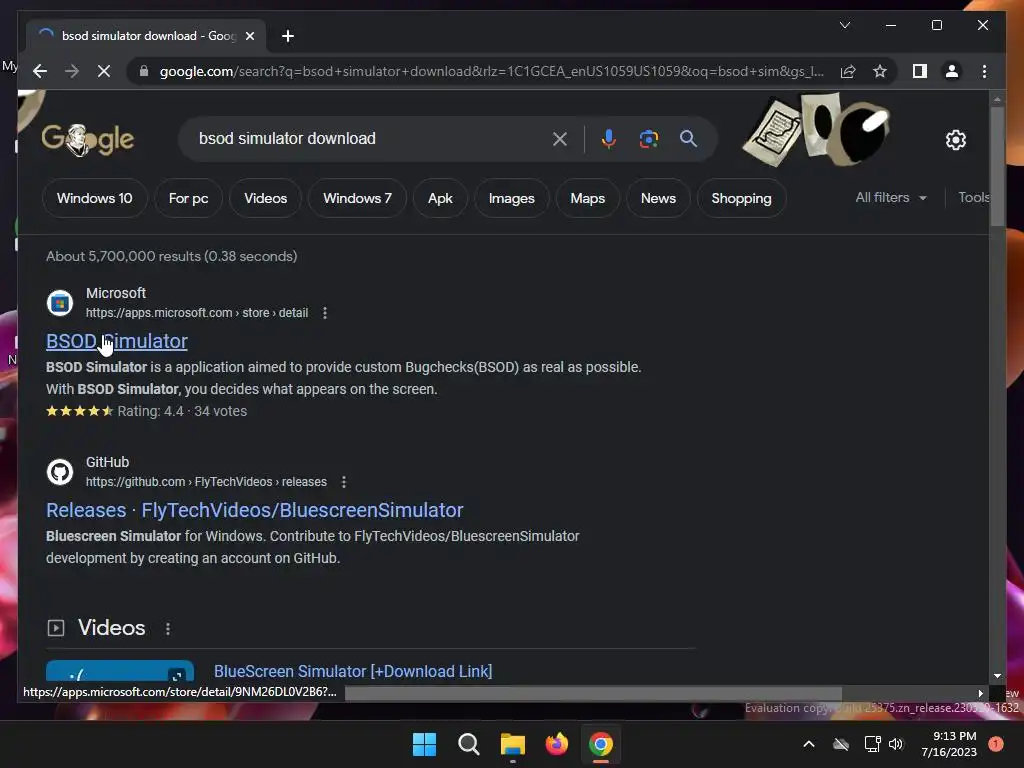Switch to Videos results

(265, 198)
